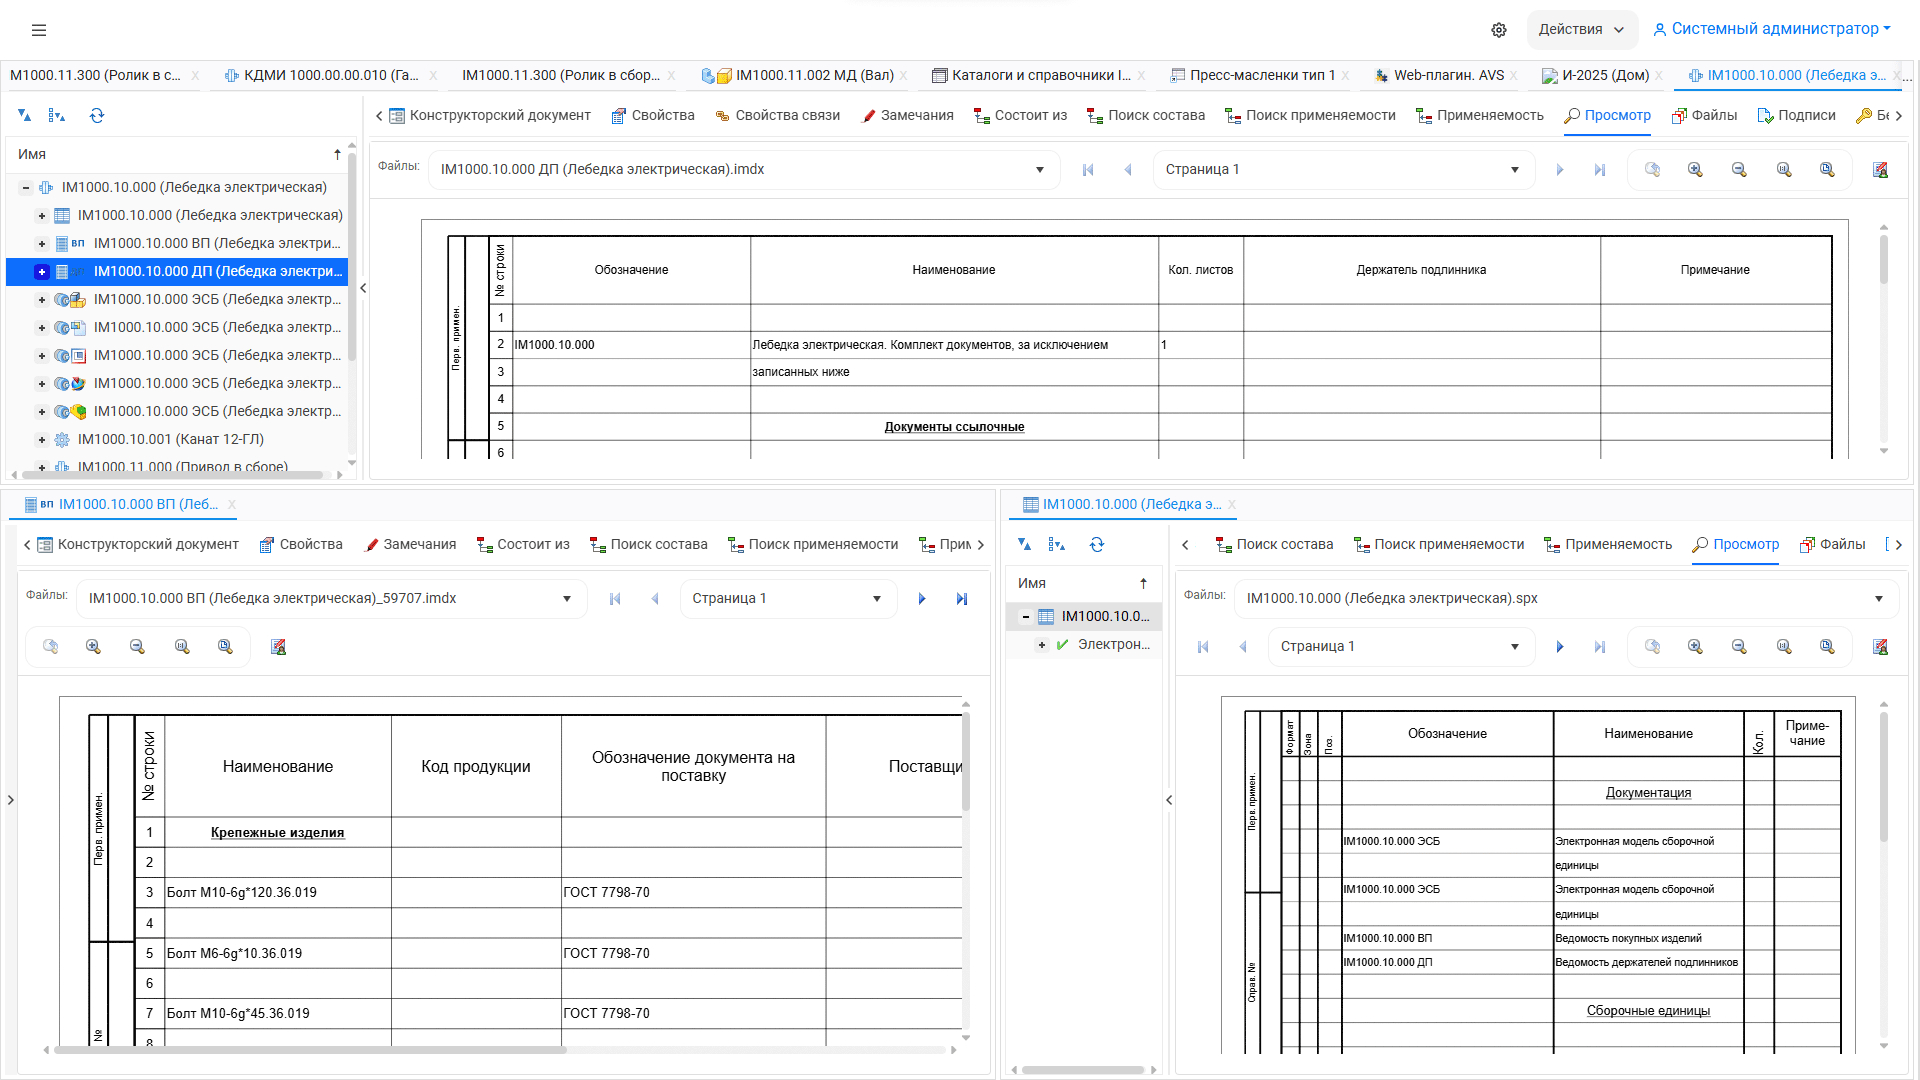Expand IM1000.10.001 Канат 12-ГЛ node
This screenshot has height=1080, width=1920.
coord(42,440)
